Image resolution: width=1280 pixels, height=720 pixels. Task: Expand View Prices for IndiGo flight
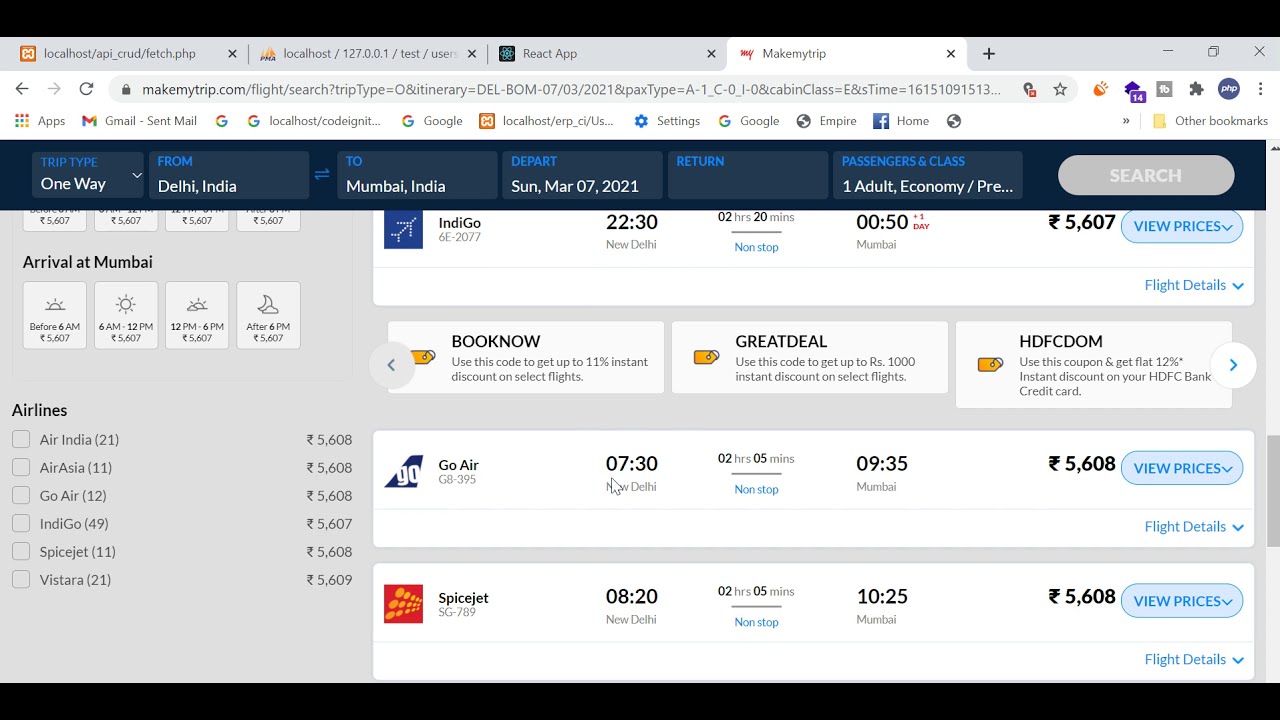click(1182, 226)
